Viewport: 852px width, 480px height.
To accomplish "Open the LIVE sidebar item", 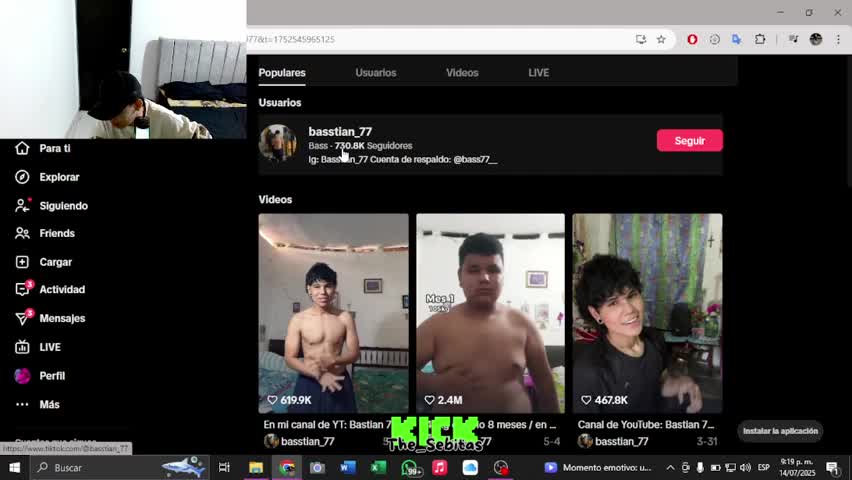I will coord(38,347).
